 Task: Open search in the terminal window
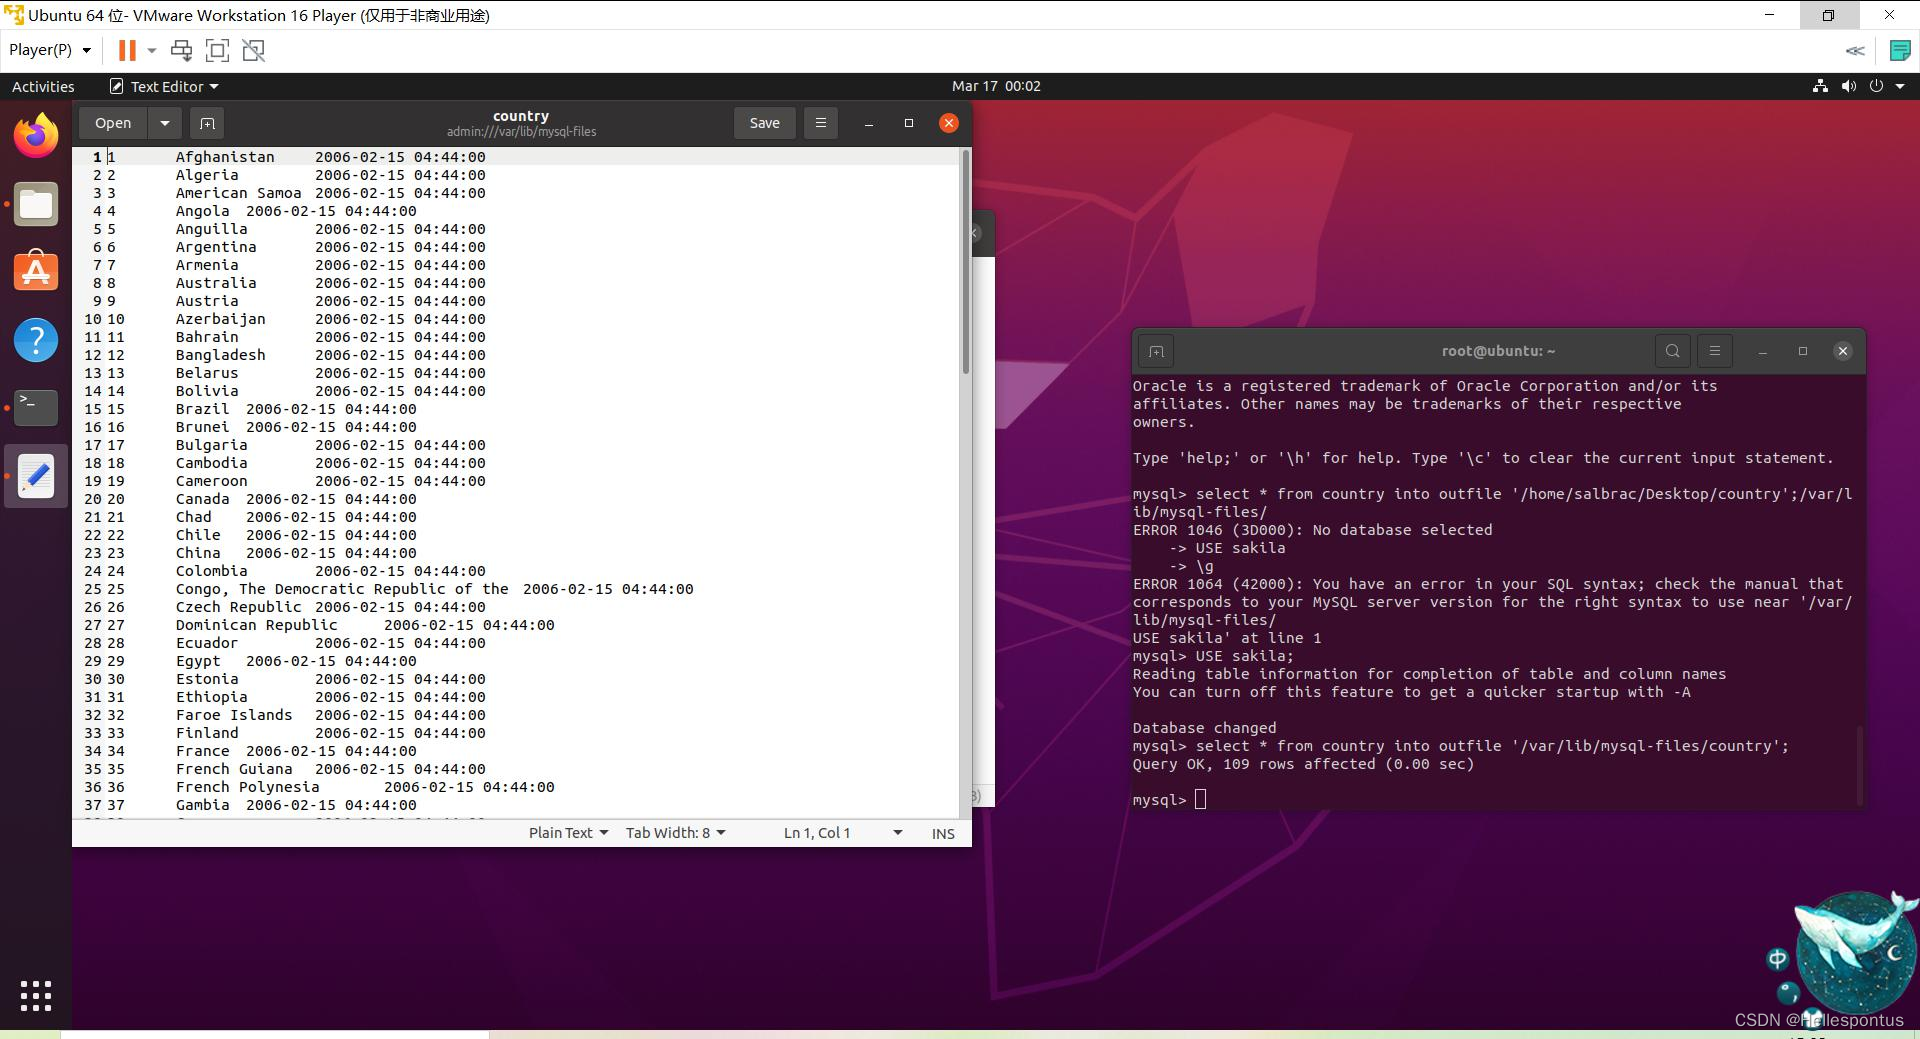pos(1672,351)
